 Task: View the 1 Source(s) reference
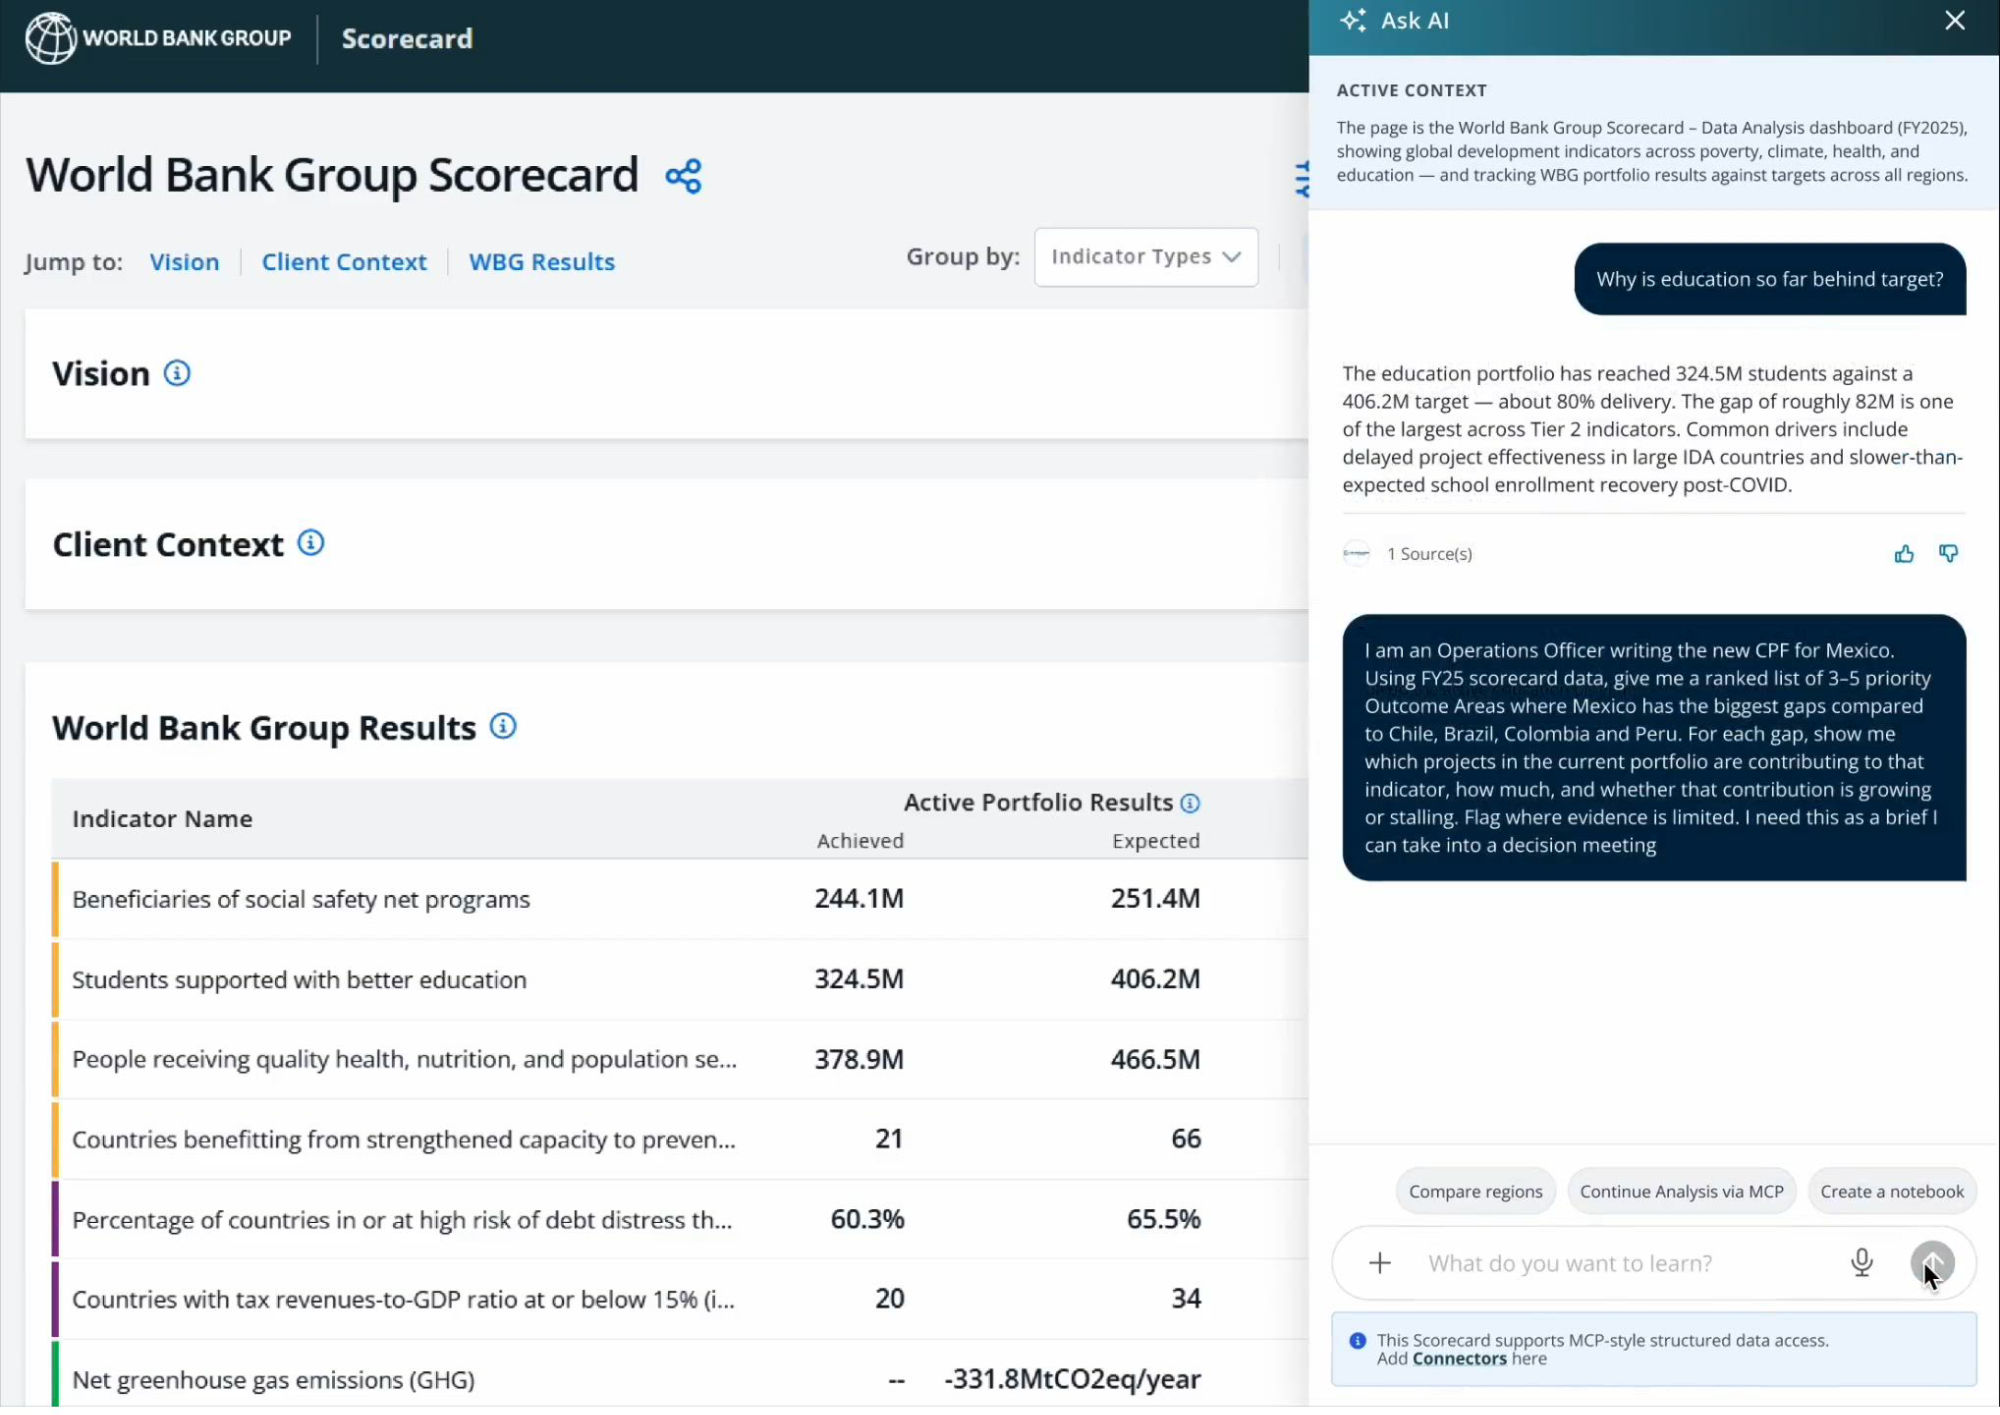coord(1429,554)
